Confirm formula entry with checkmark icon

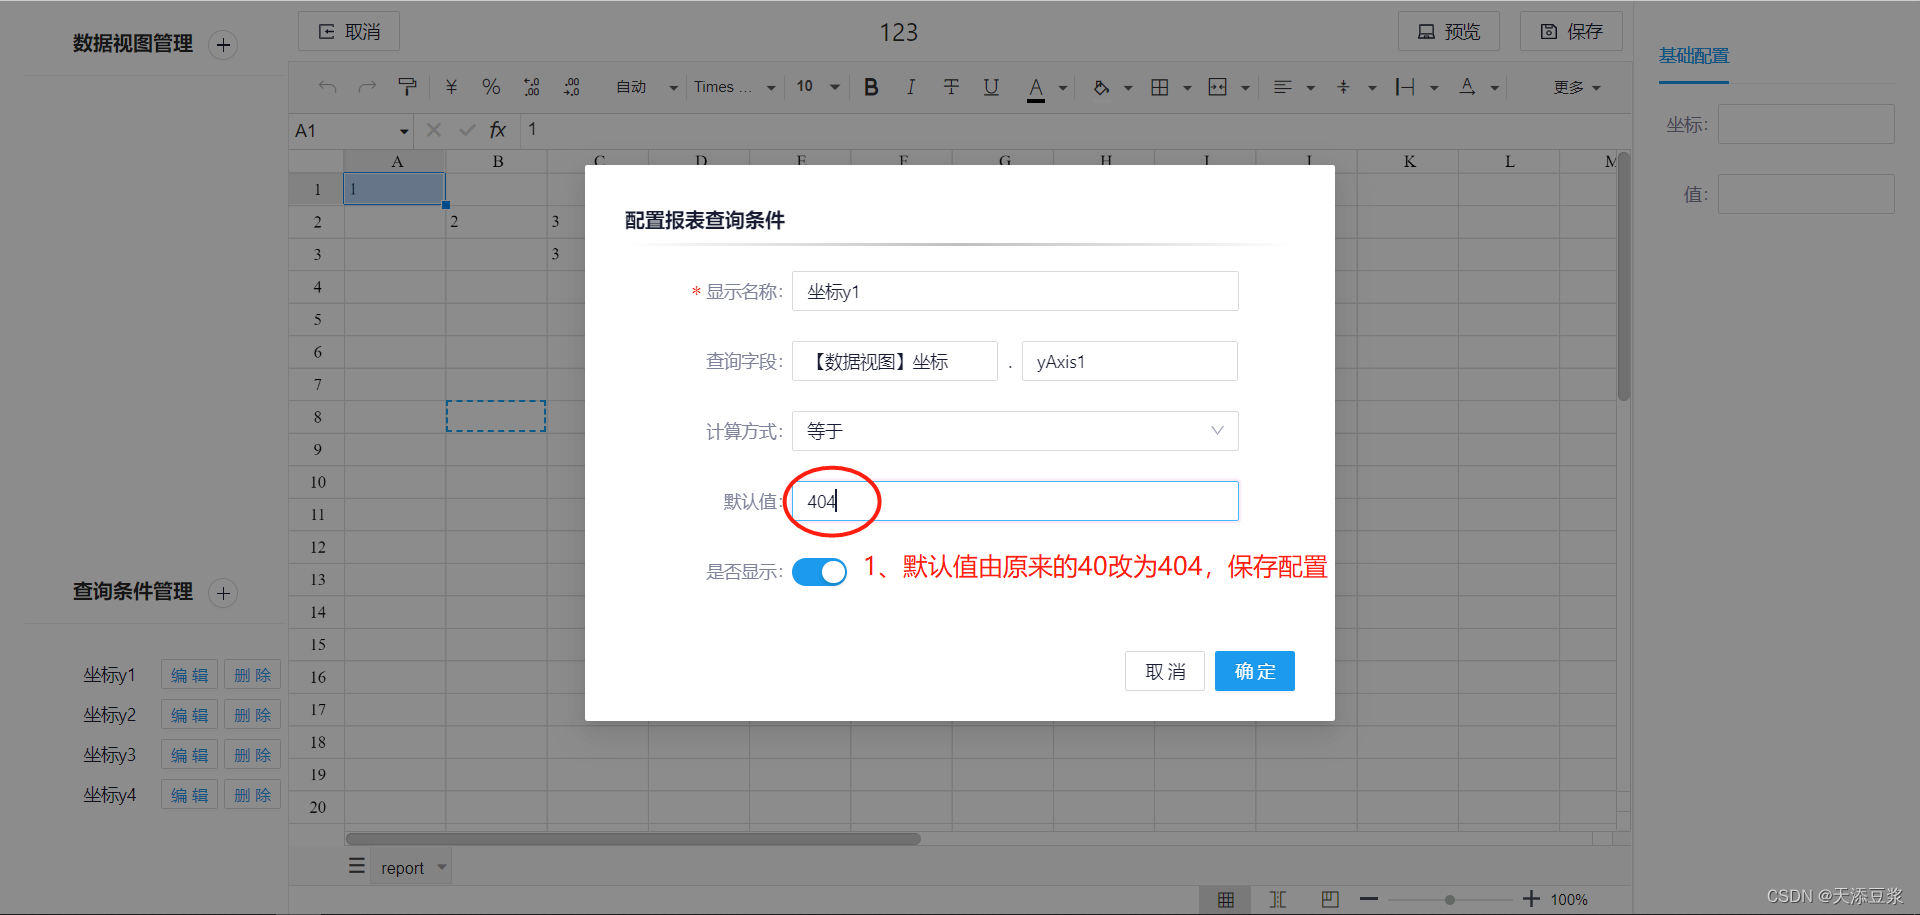[x=467, y=130]
